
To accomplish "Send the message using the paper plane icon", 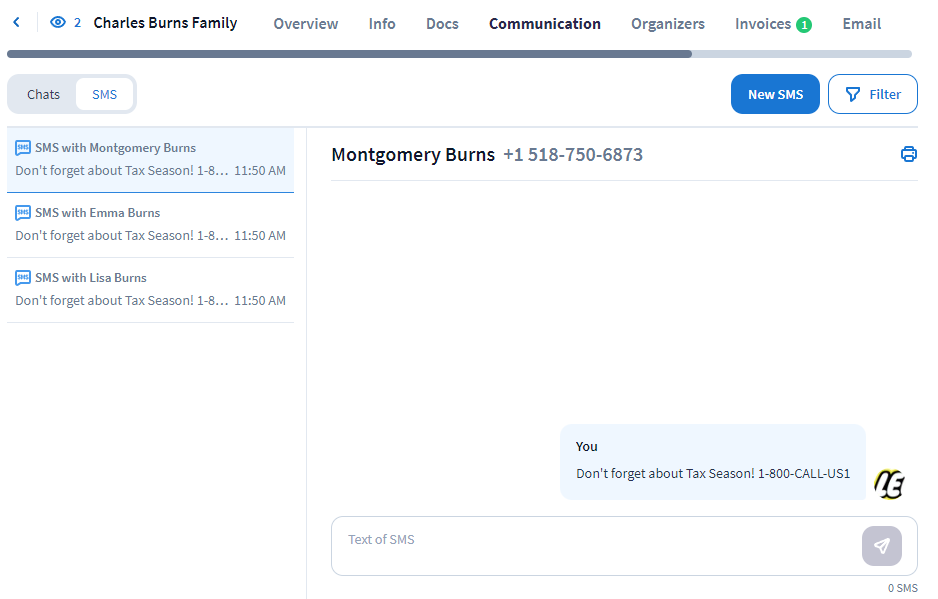I will (881, 546).
